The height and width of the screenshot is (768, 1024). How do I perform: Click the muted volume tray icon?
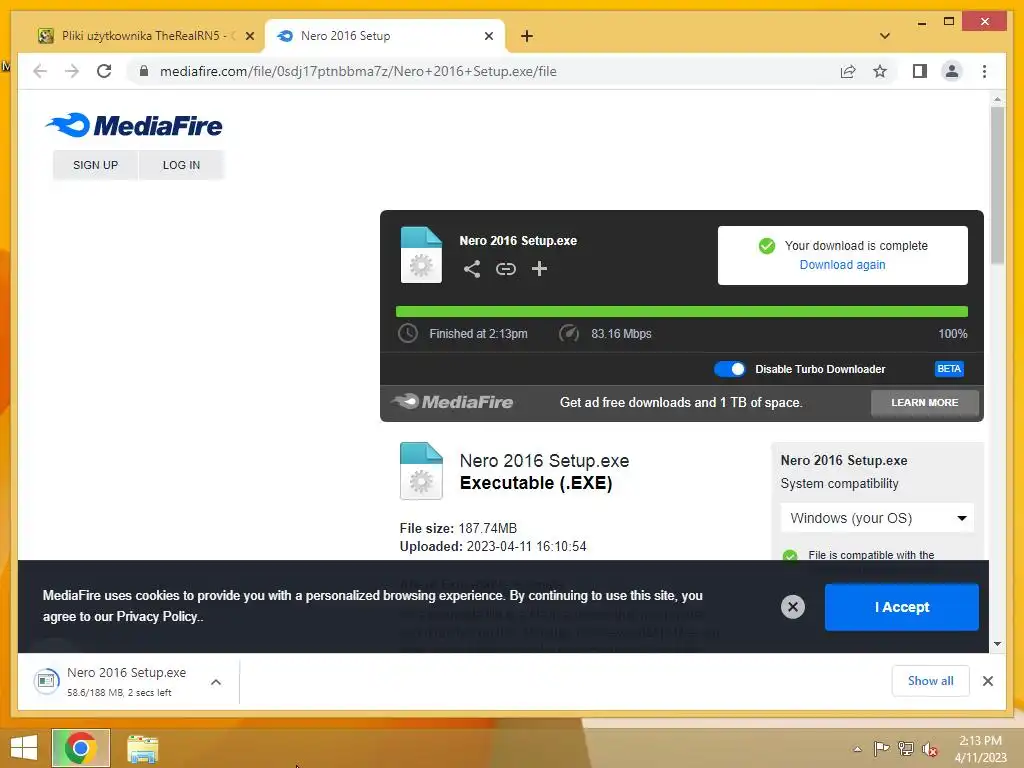click(930, 750)
